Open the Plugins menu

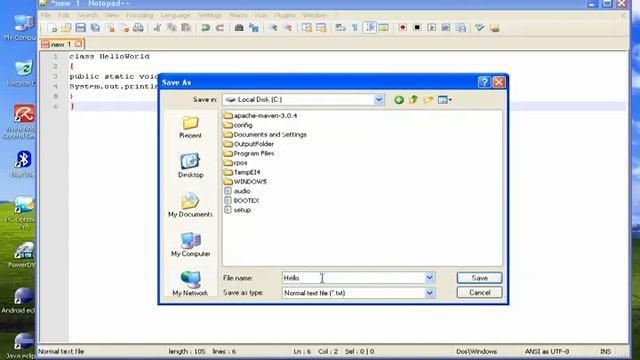tap(284, 15)
